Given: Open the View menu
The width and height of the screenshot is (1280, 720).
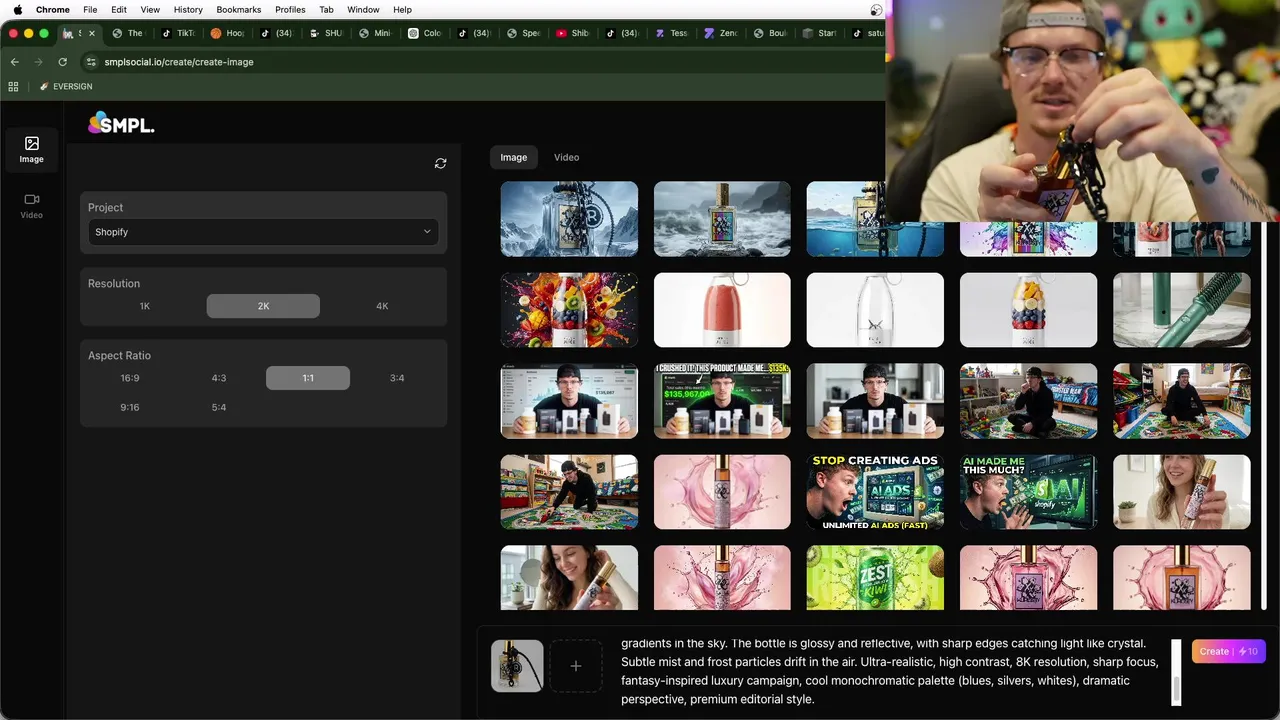Looking at the screenshot, I should pos(150,9).
